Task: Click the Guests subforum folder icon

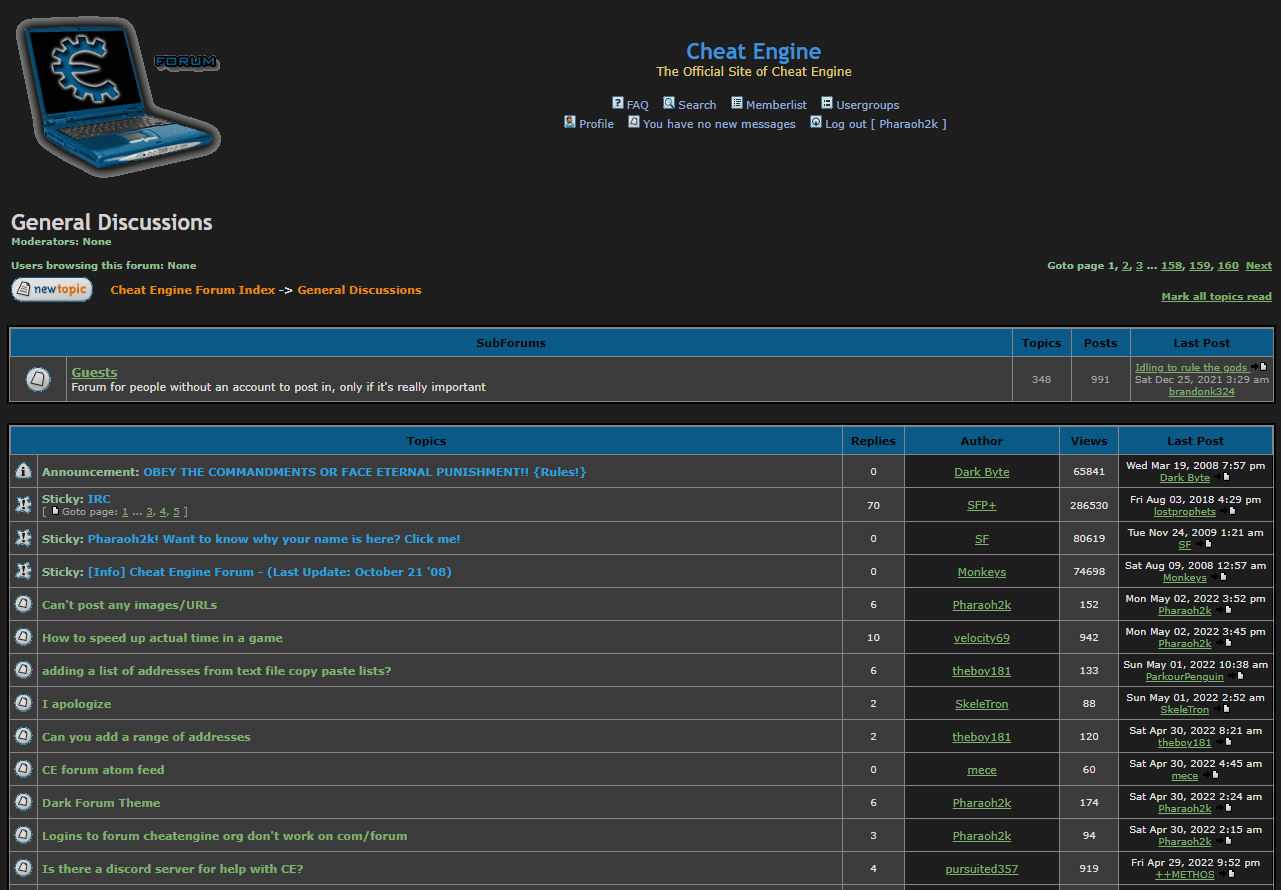Action: pos(38,379)
